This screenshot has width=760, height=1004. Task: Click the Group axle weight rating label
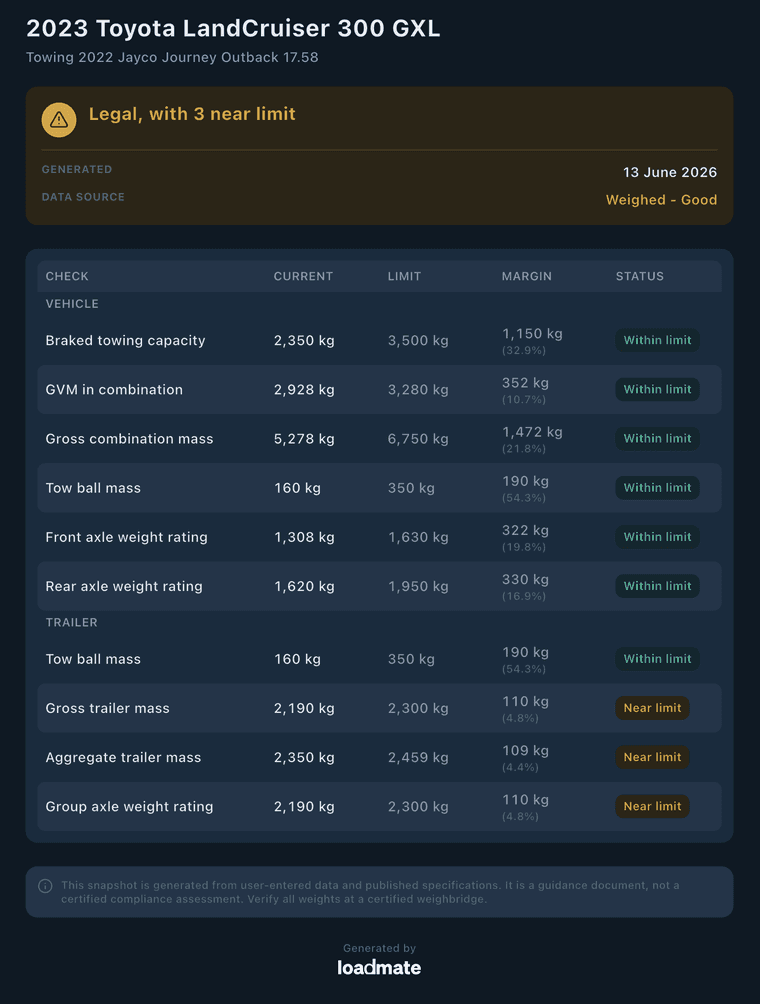click(x=129, y=807)
